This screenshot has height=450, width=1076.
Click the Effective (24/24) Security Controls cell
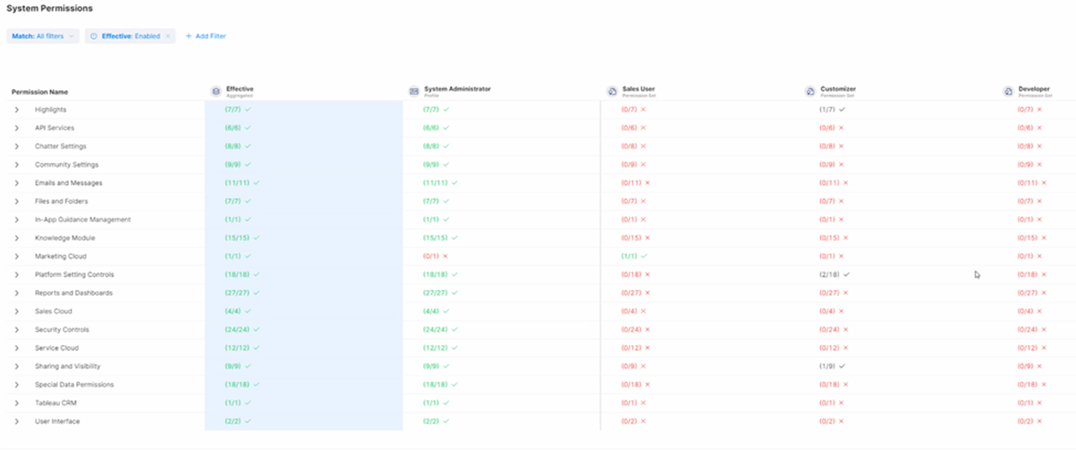point(239,329)
